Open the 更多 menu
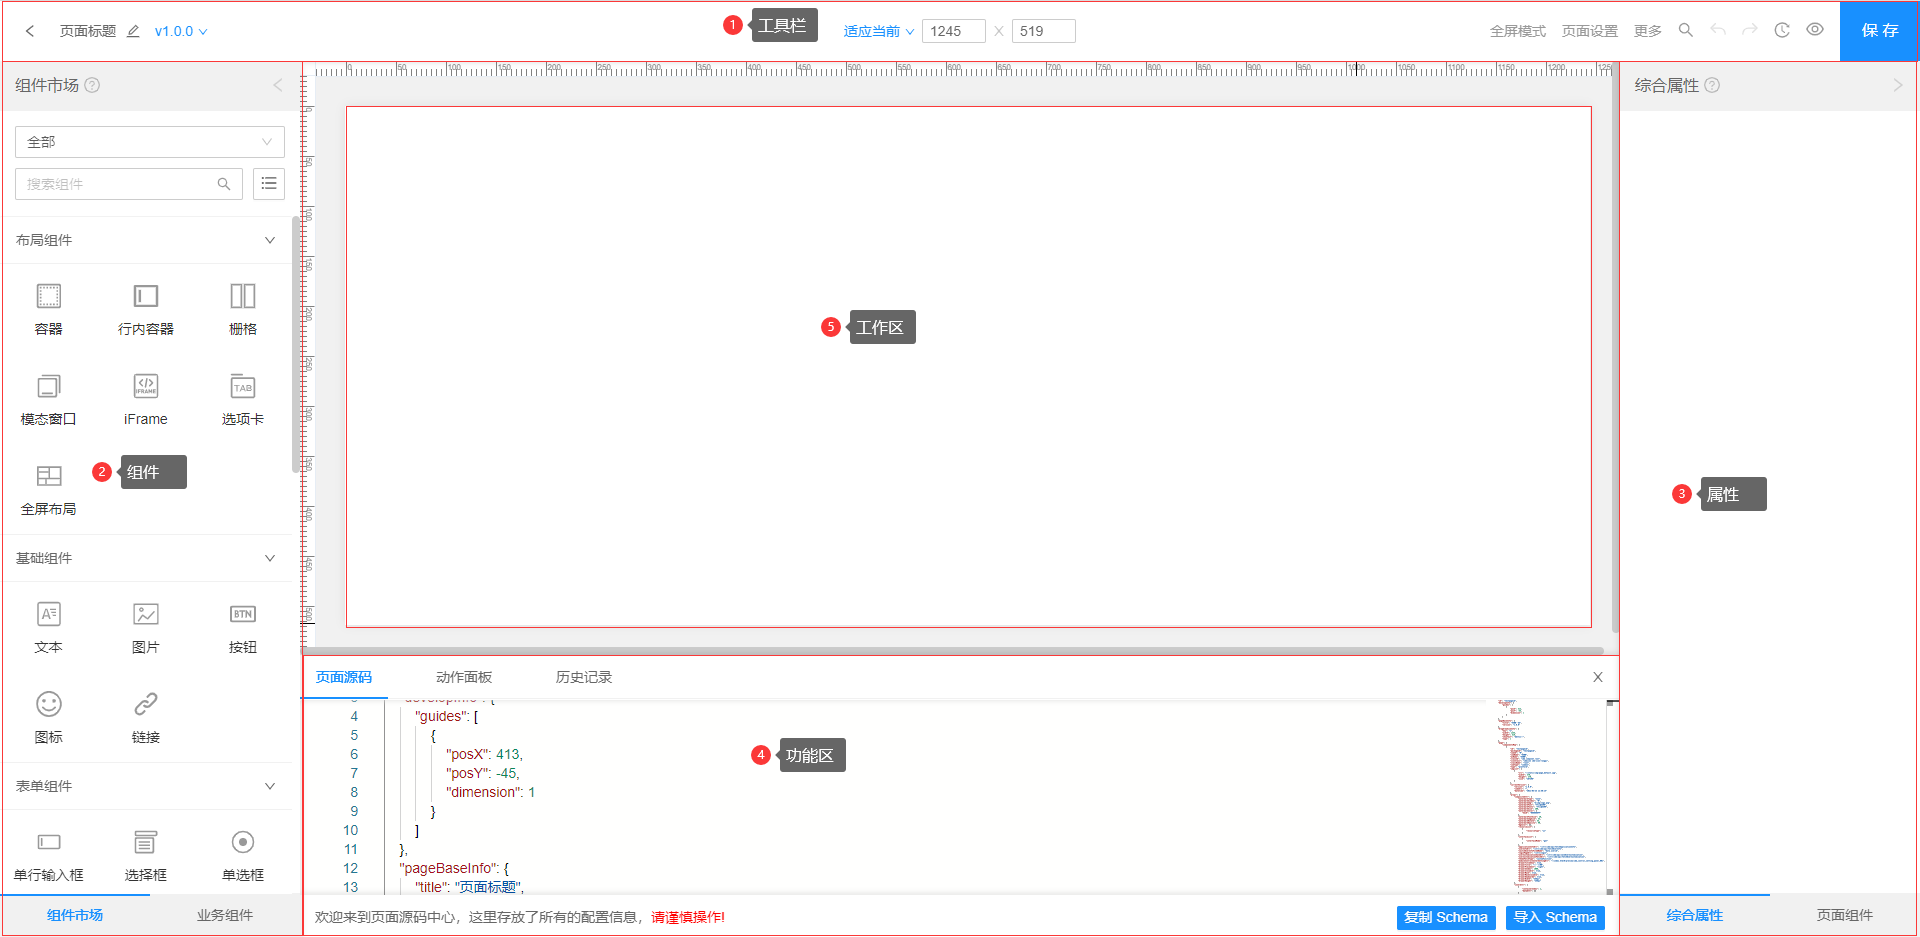The height and width of the screenshot is (937, 1920). [x=1647, y=31]
